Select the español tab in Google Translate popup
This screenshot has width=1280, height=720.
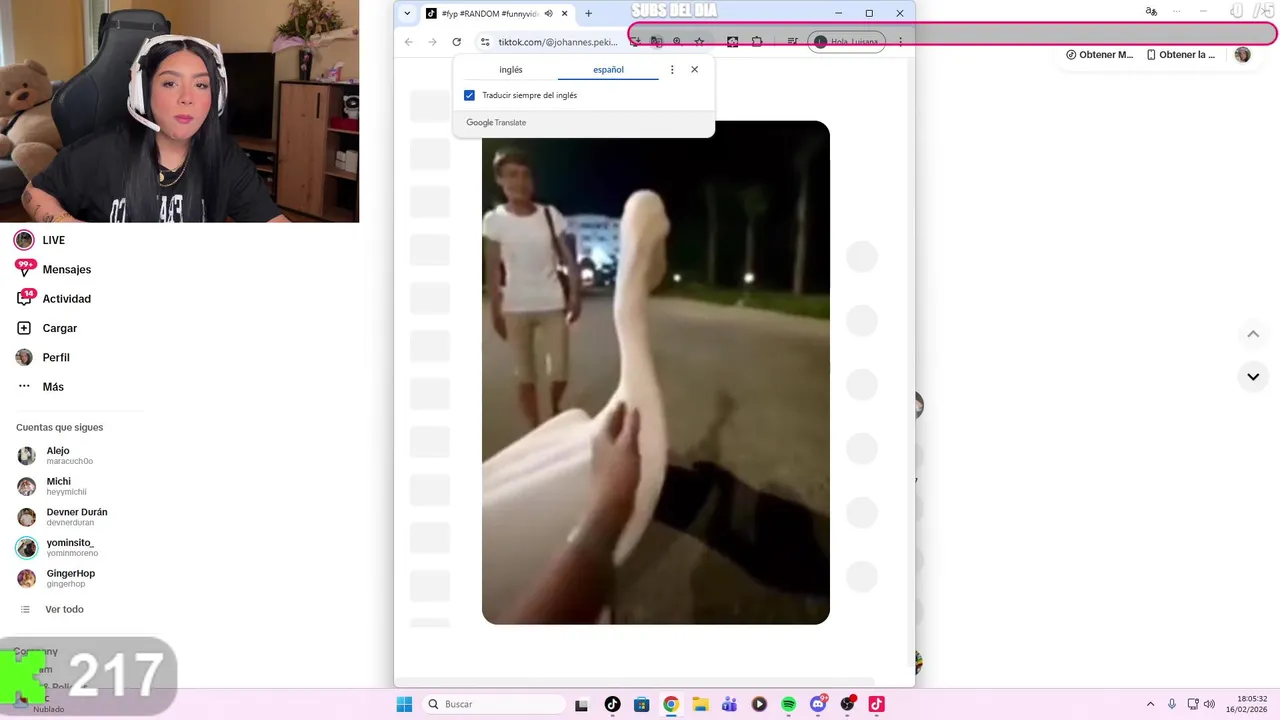tap(608, 70)
